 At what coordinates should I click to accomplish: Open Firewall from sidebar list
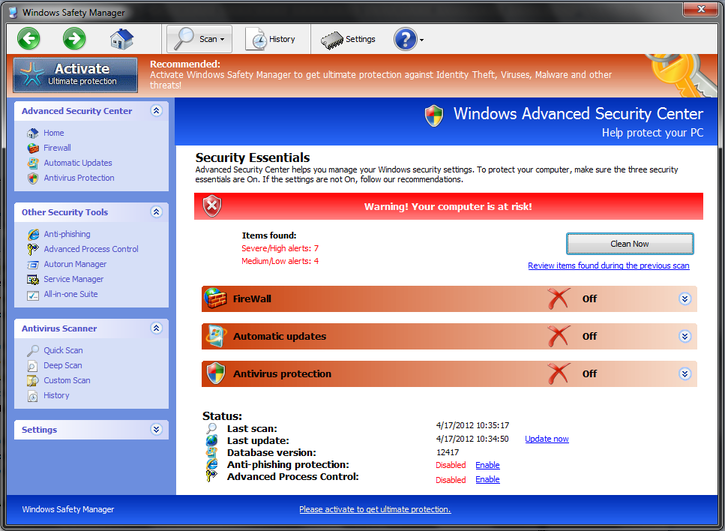(x=57, y=148)
